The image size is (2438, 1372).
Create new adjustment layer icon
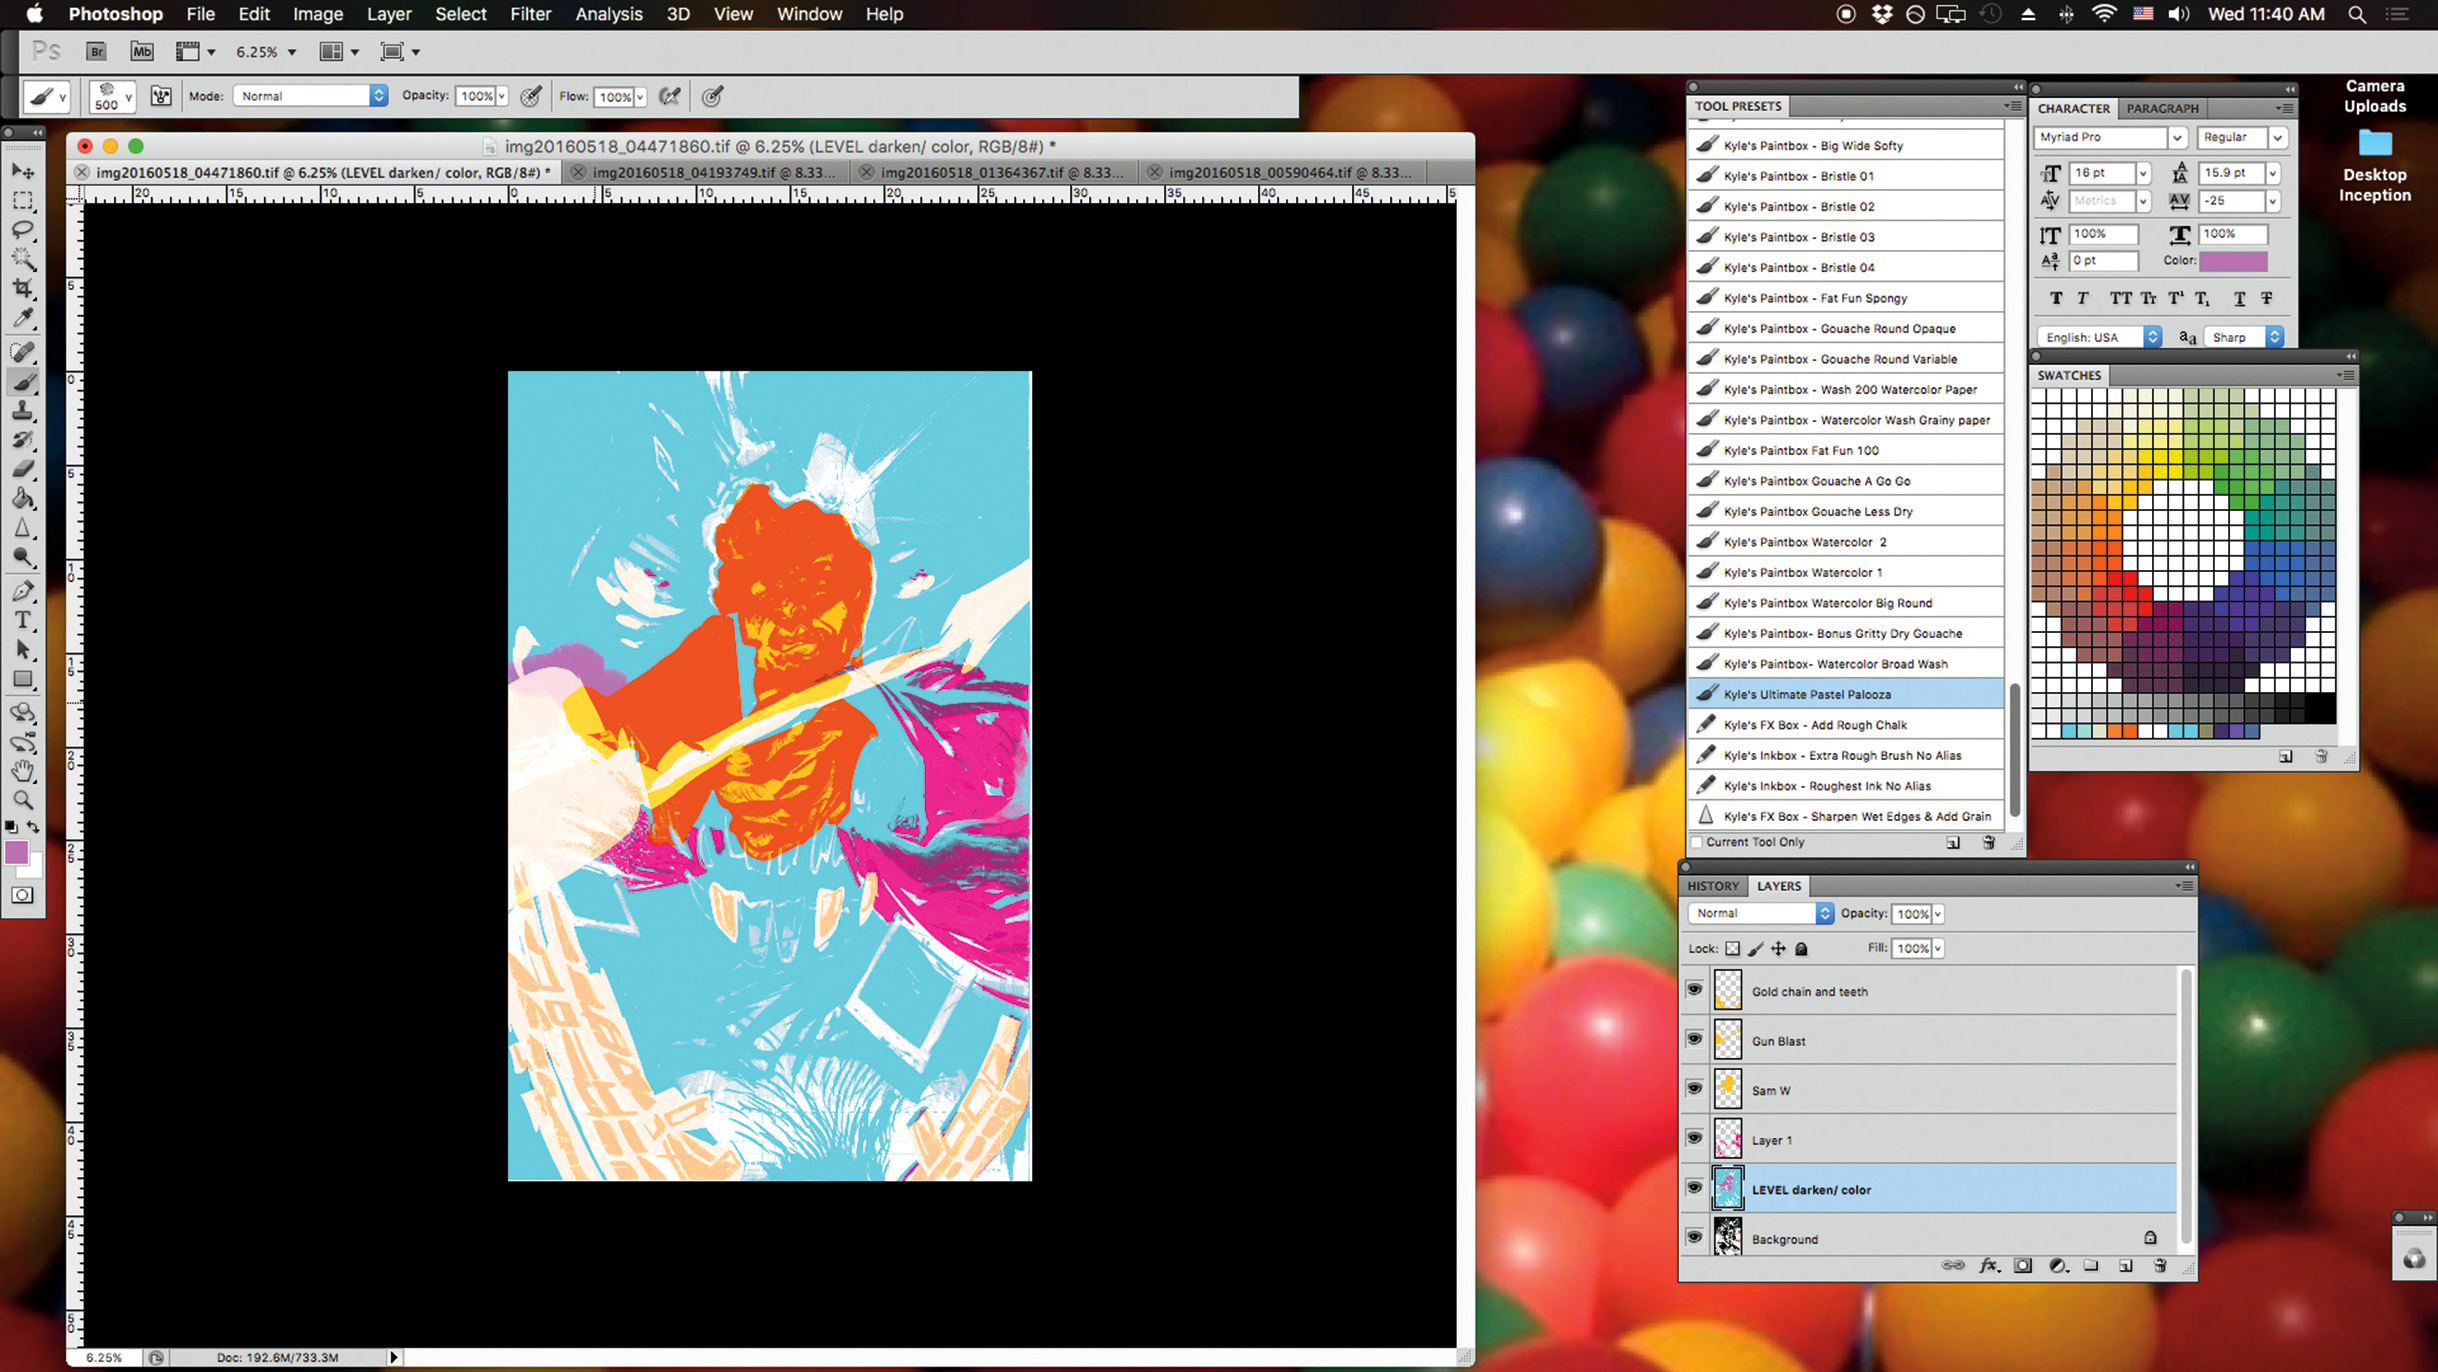(2057, 1265)
